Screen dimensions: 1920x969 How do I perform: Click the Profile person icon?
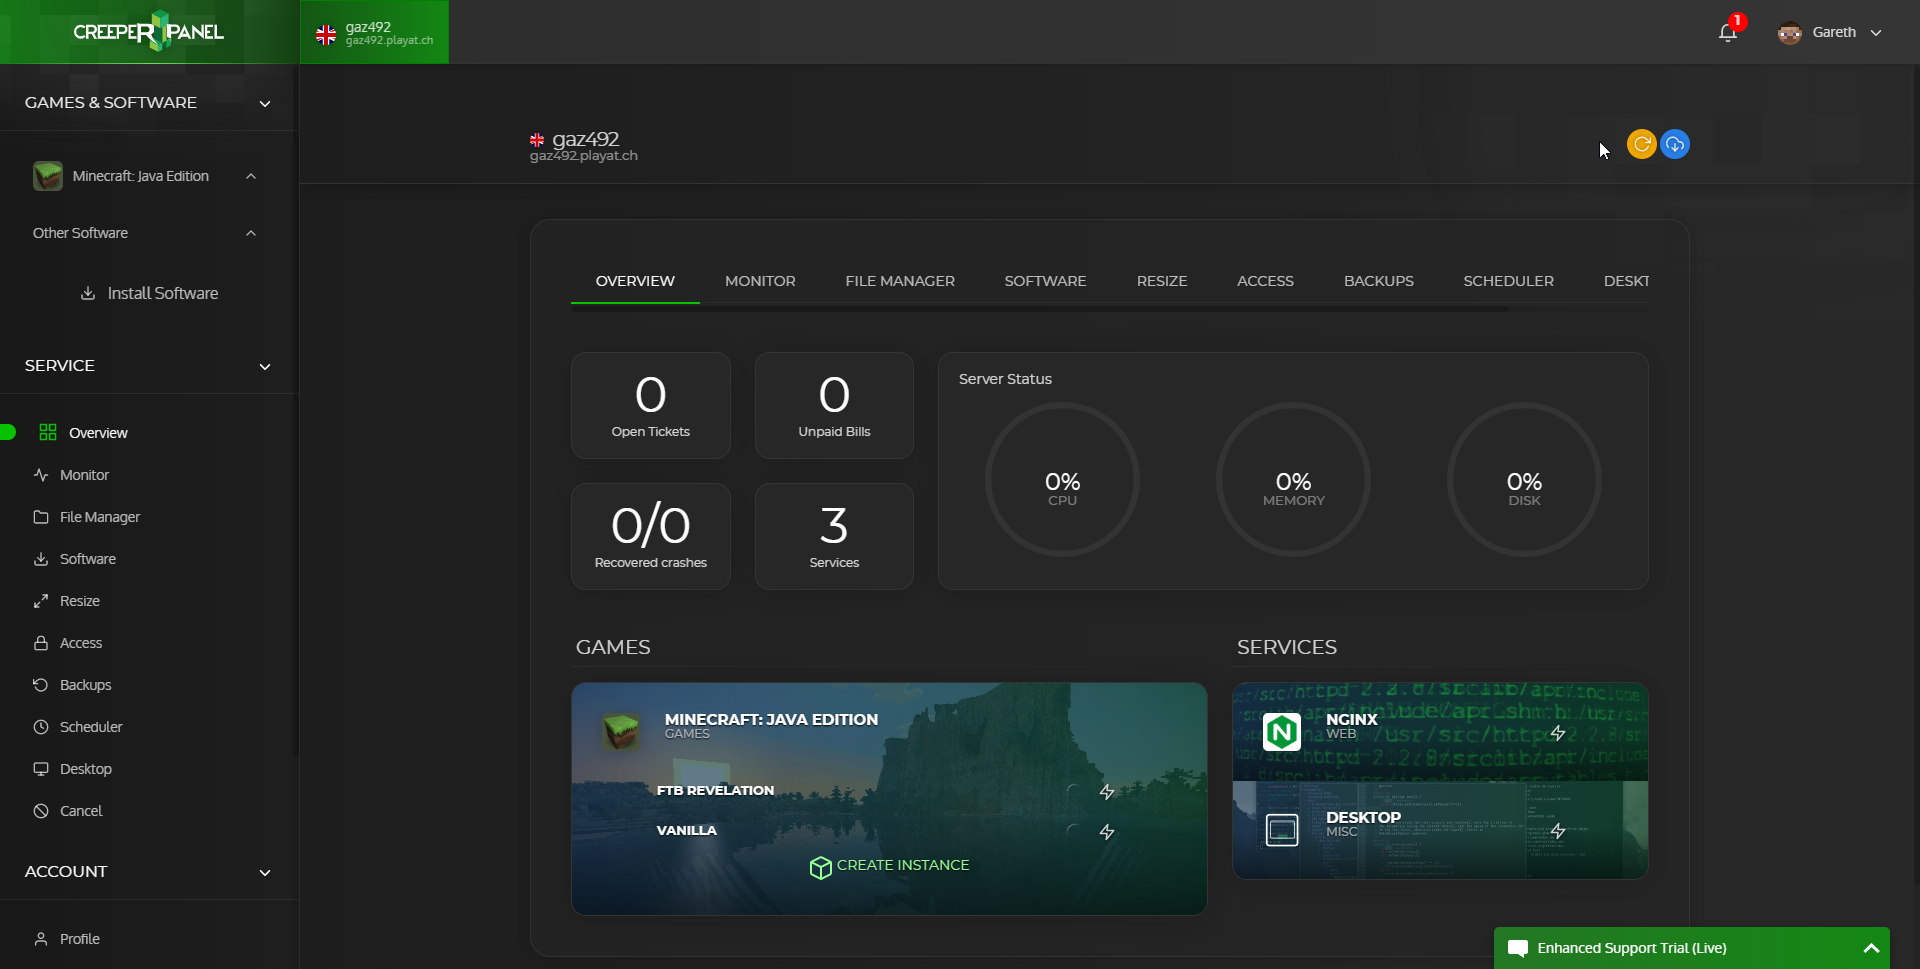click(x=41, y=939)
